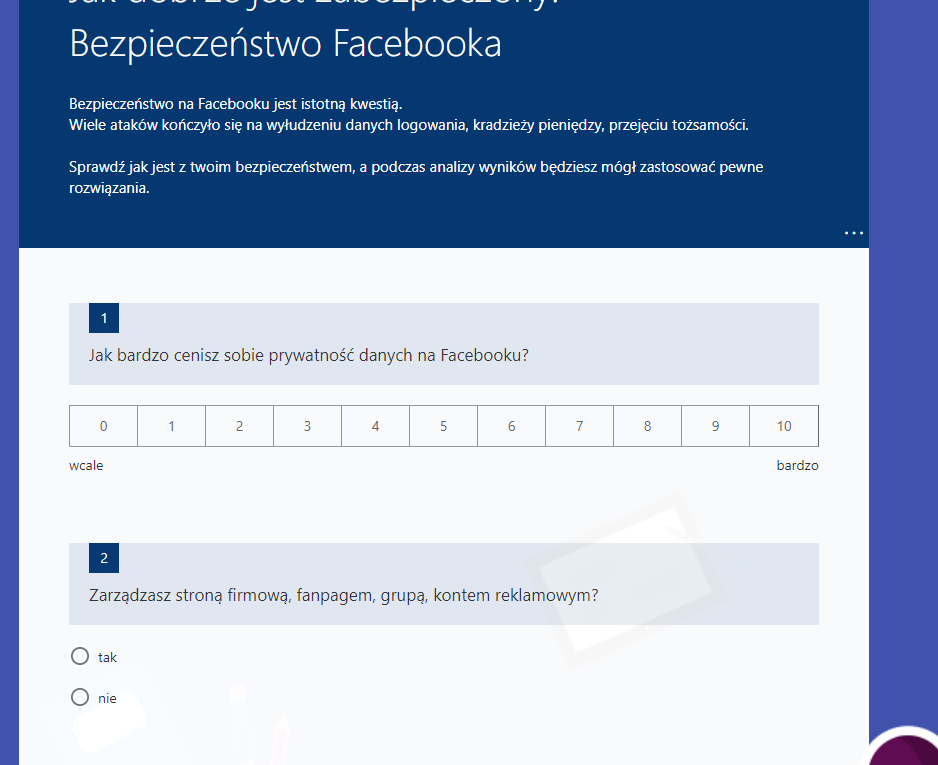
Task: Click the purple round button at bottom corner
Action: click(x=904, y=748)
